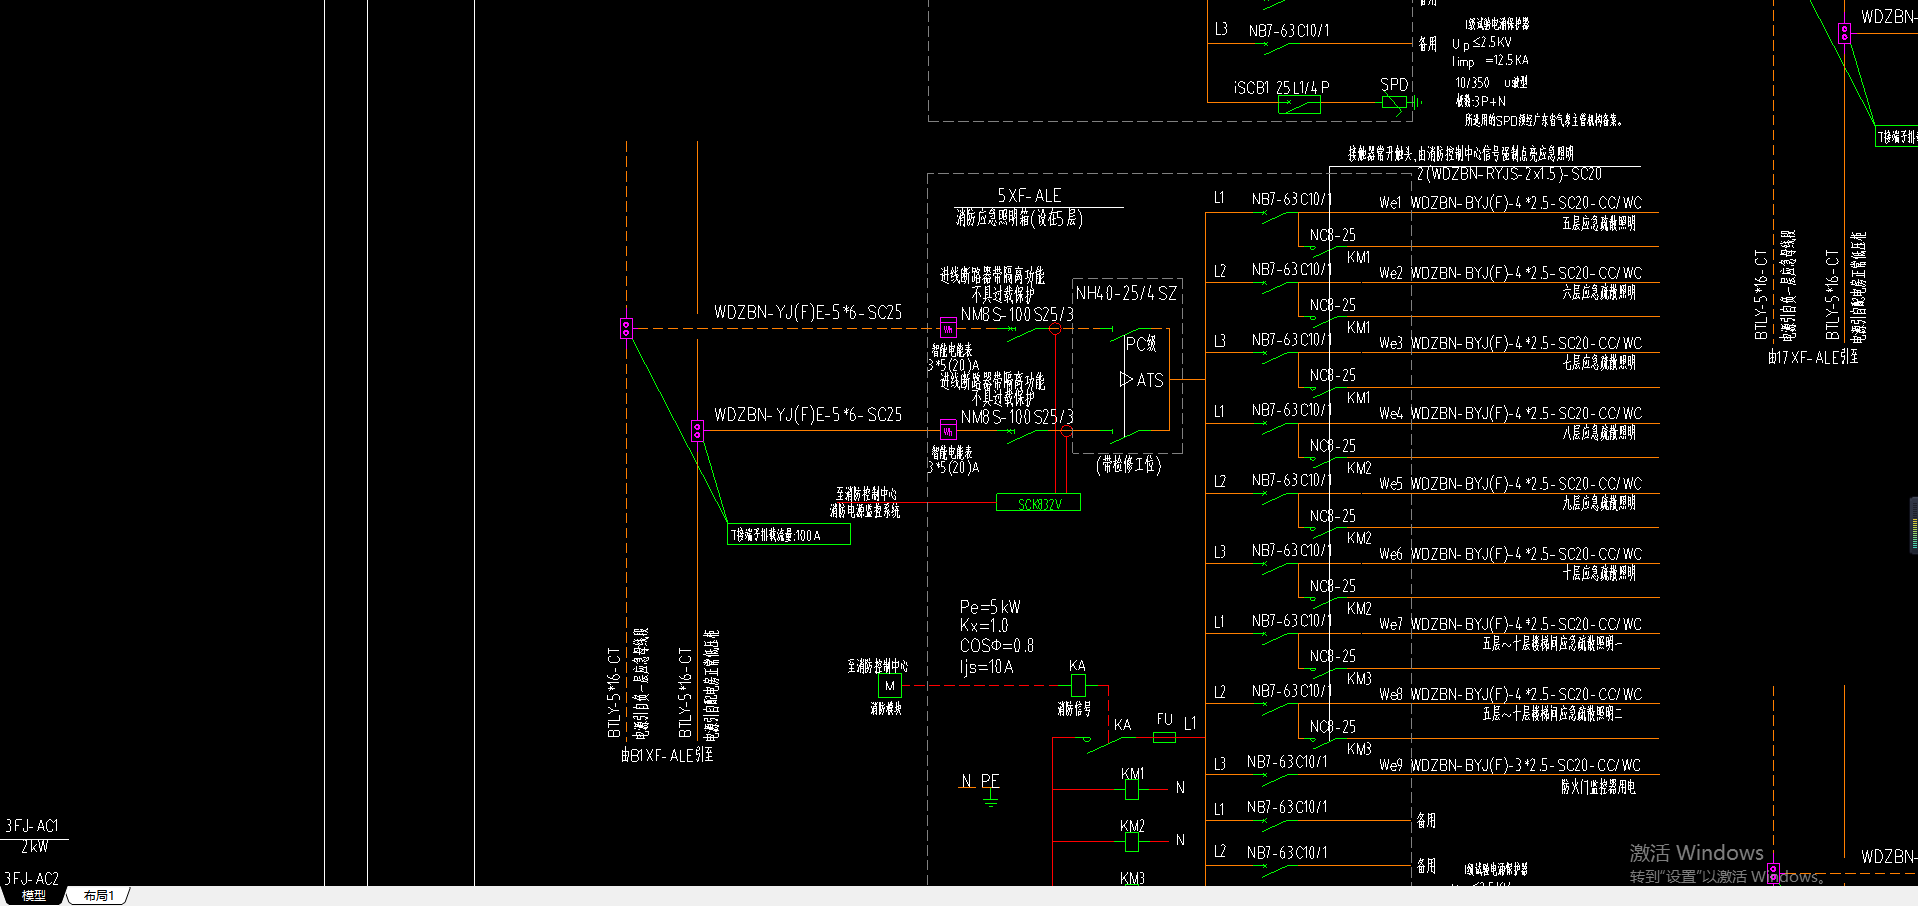This screenshot has width=1918, height=906.
Task: Select the (带检修工位) annotation
Action: pos(1129,465)
